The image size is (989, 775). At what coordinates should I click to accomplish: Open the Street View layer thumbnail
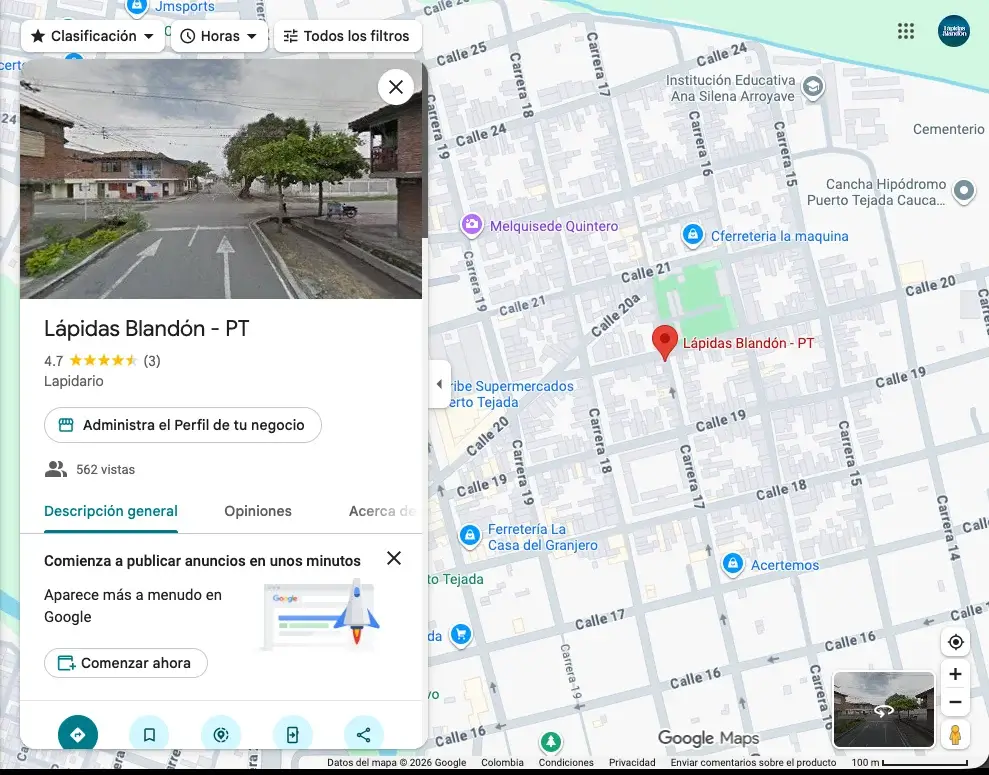click(884, 710)
